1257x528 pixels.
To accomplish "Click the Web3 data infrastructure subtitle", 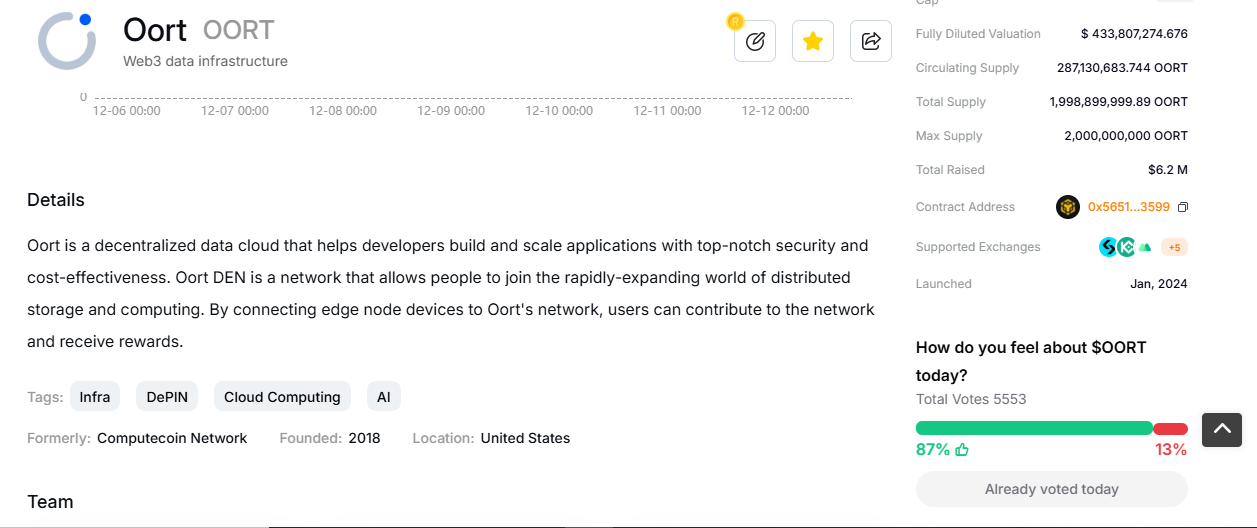I will [x=205, y=61].
